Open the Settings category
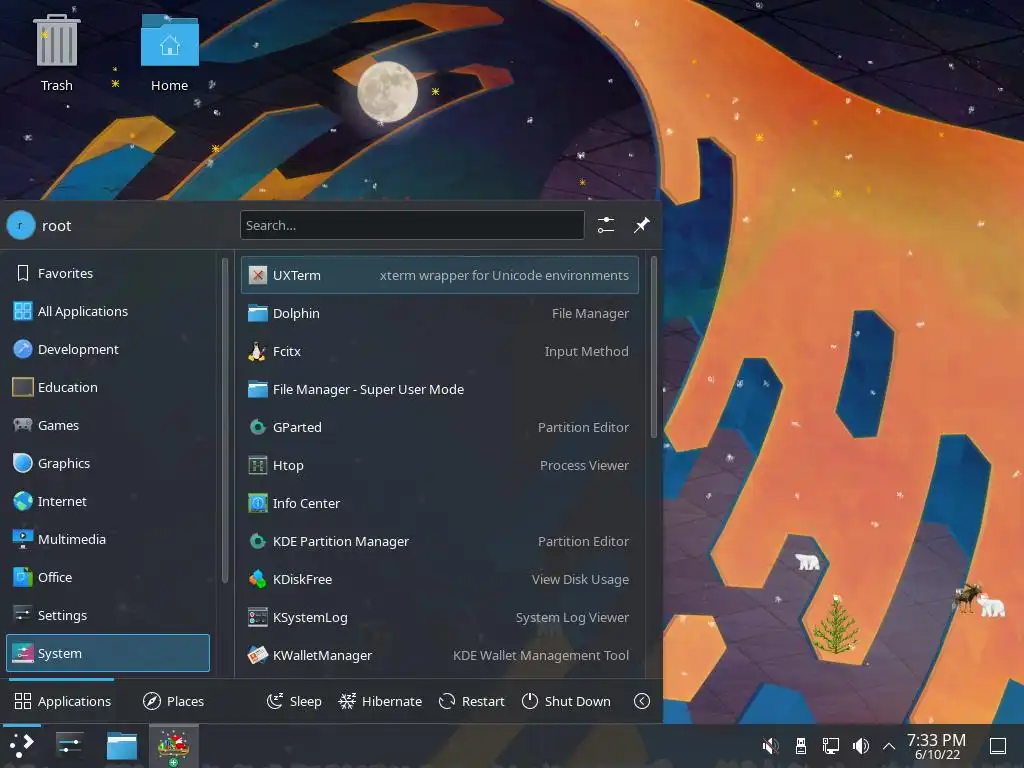The width and height of the screenshot is (1024, 768). pos(108,615)
